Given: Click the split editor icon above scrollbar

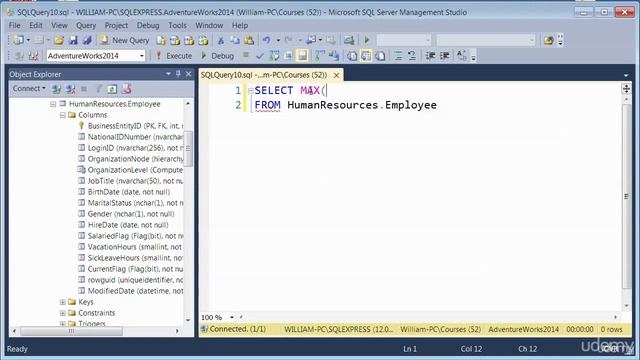Looking at the screenshot, I should (627, 89).
